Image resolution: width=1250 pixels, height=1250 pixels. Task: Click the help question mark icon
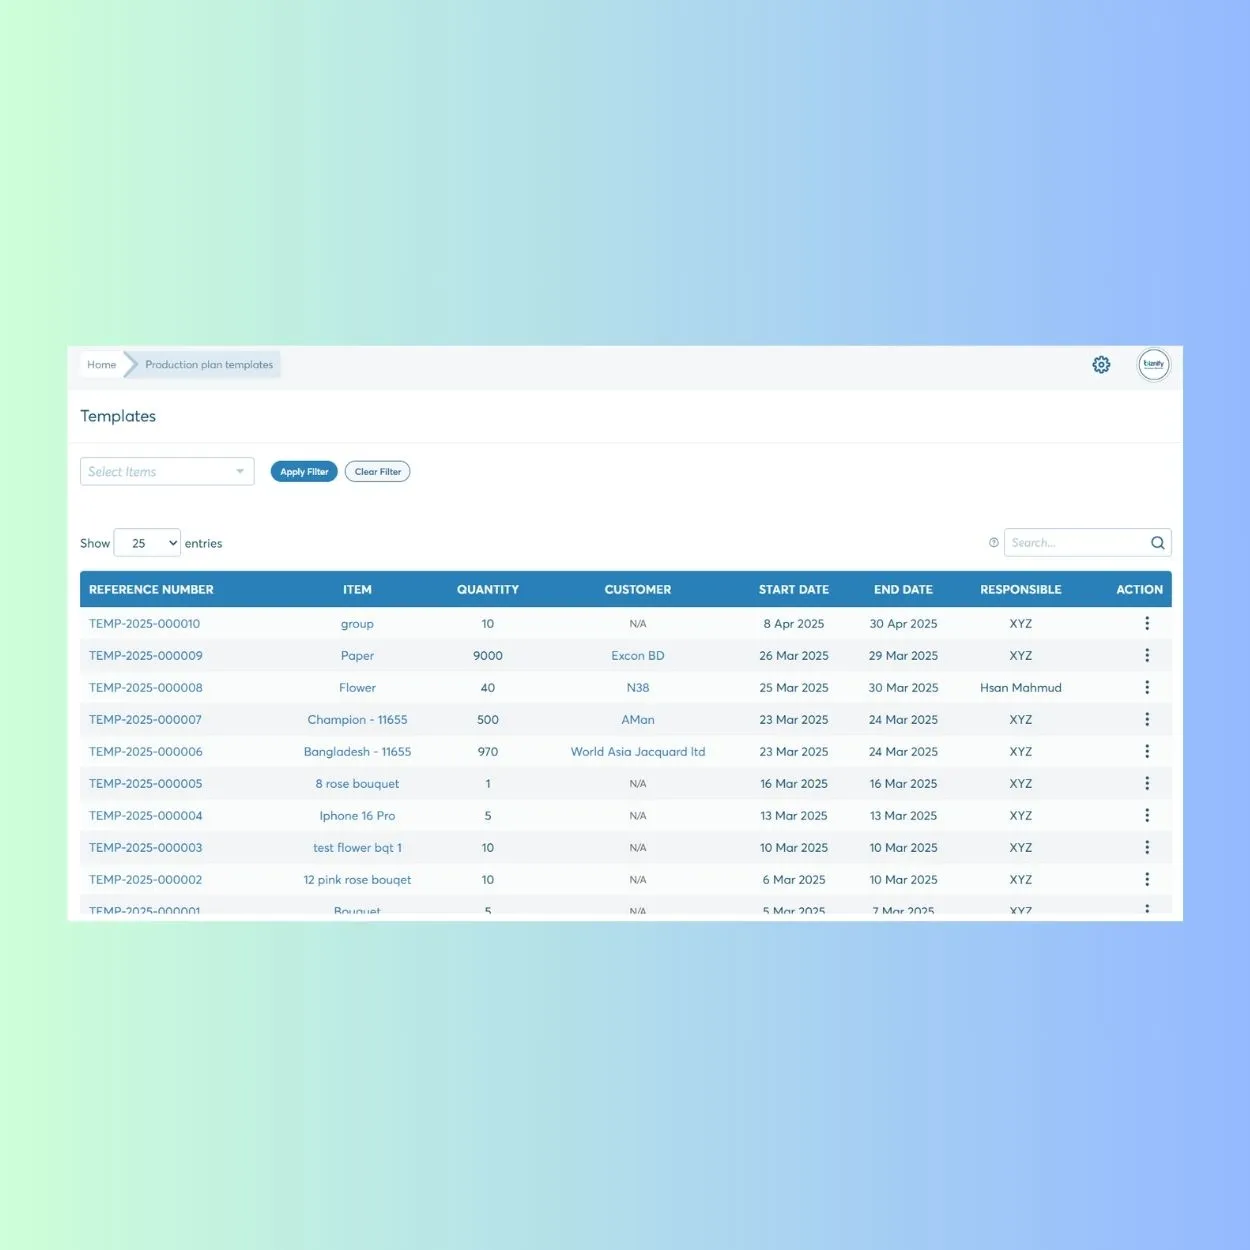pyautogui.click(x=993, y=542)
